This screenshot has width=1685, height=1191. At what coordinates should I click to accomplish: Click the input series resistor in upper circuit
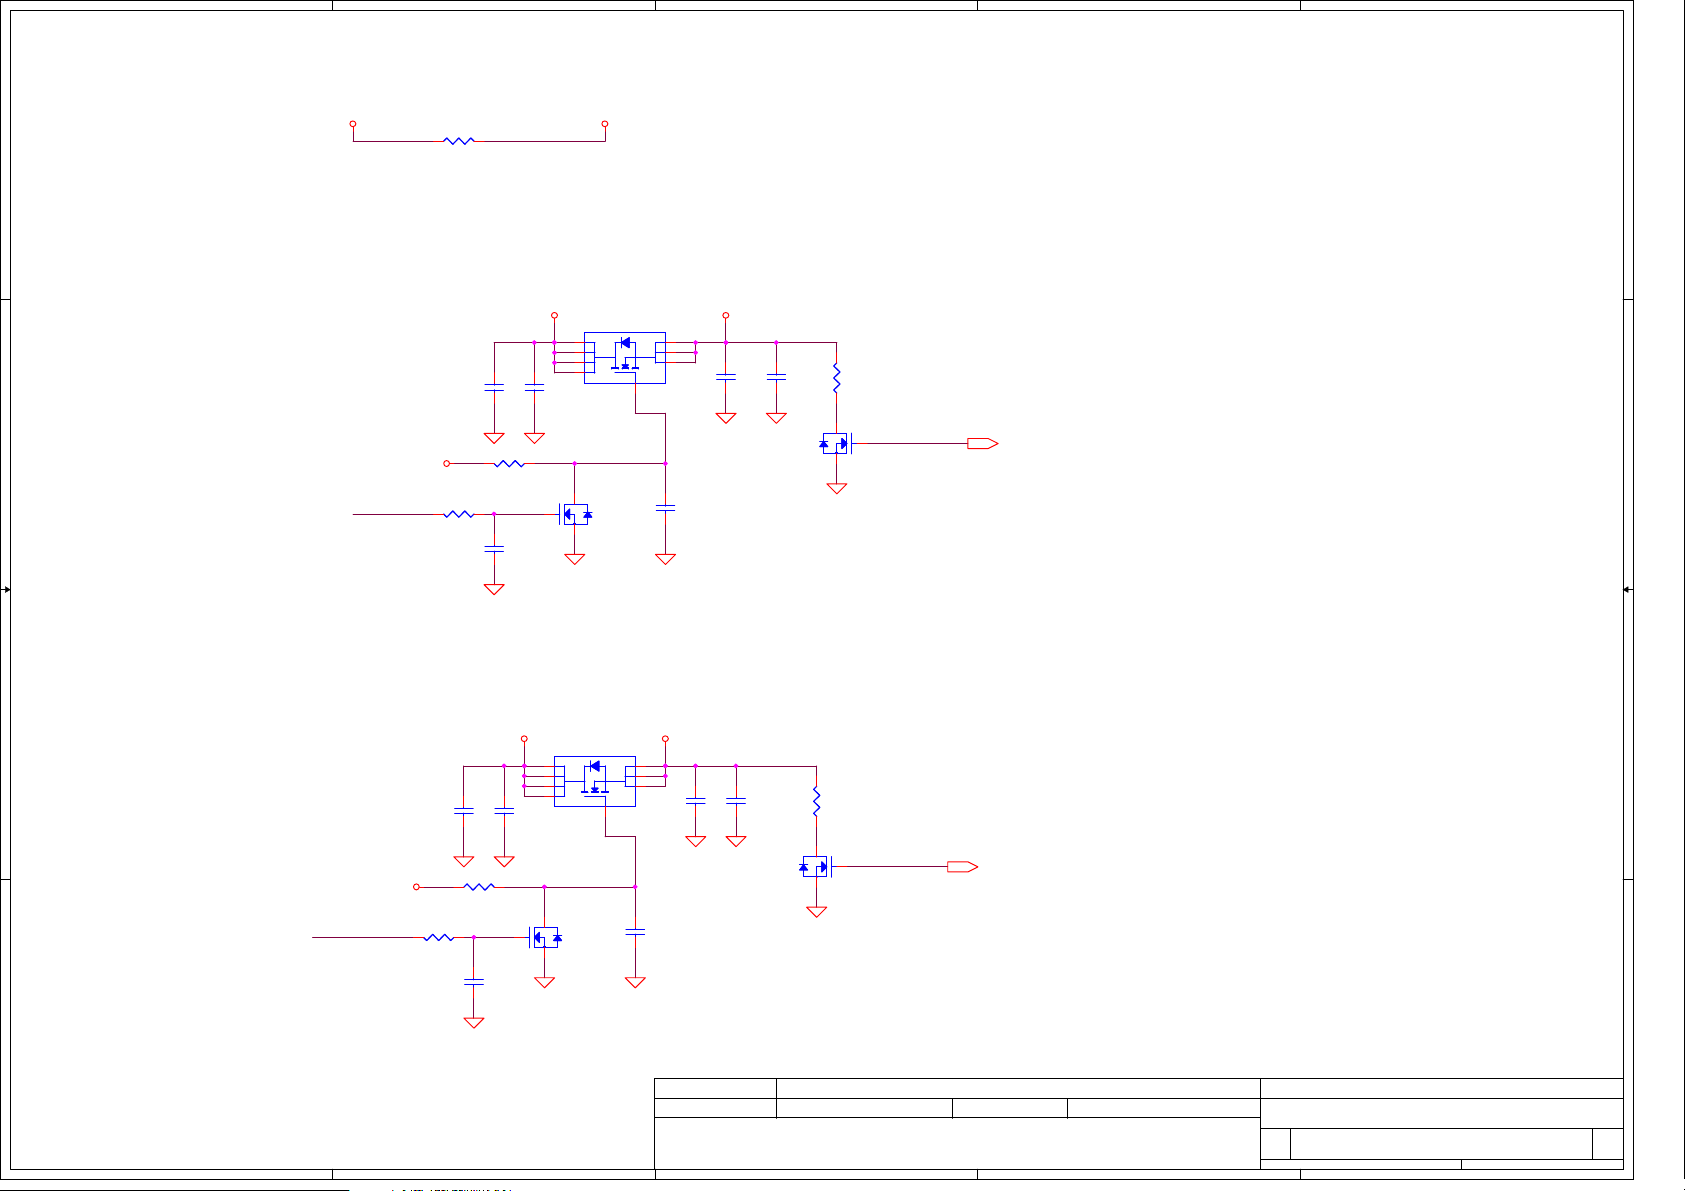pos(458,514)
